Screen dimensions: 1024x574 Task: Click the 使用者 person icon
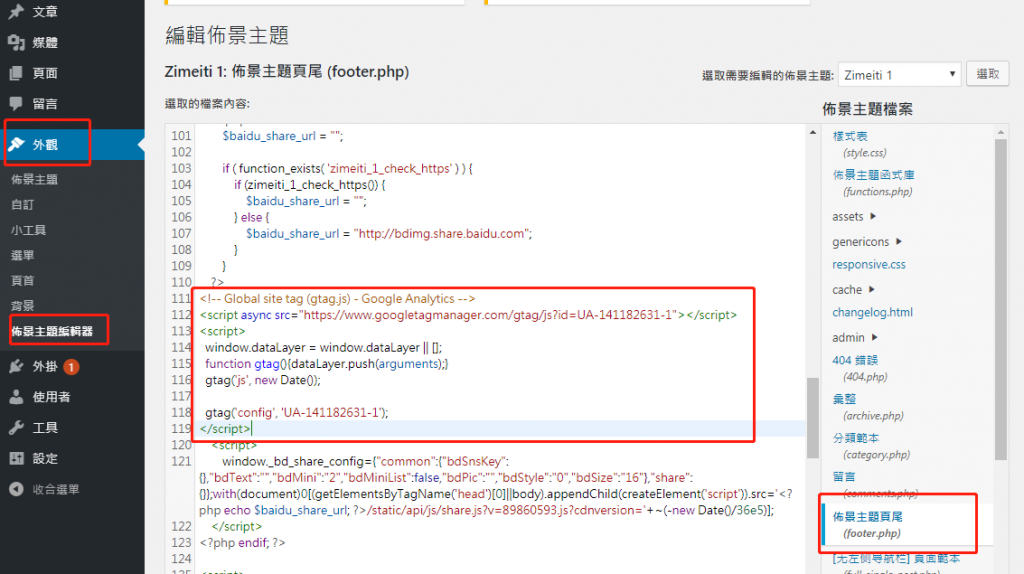[16, 397]
